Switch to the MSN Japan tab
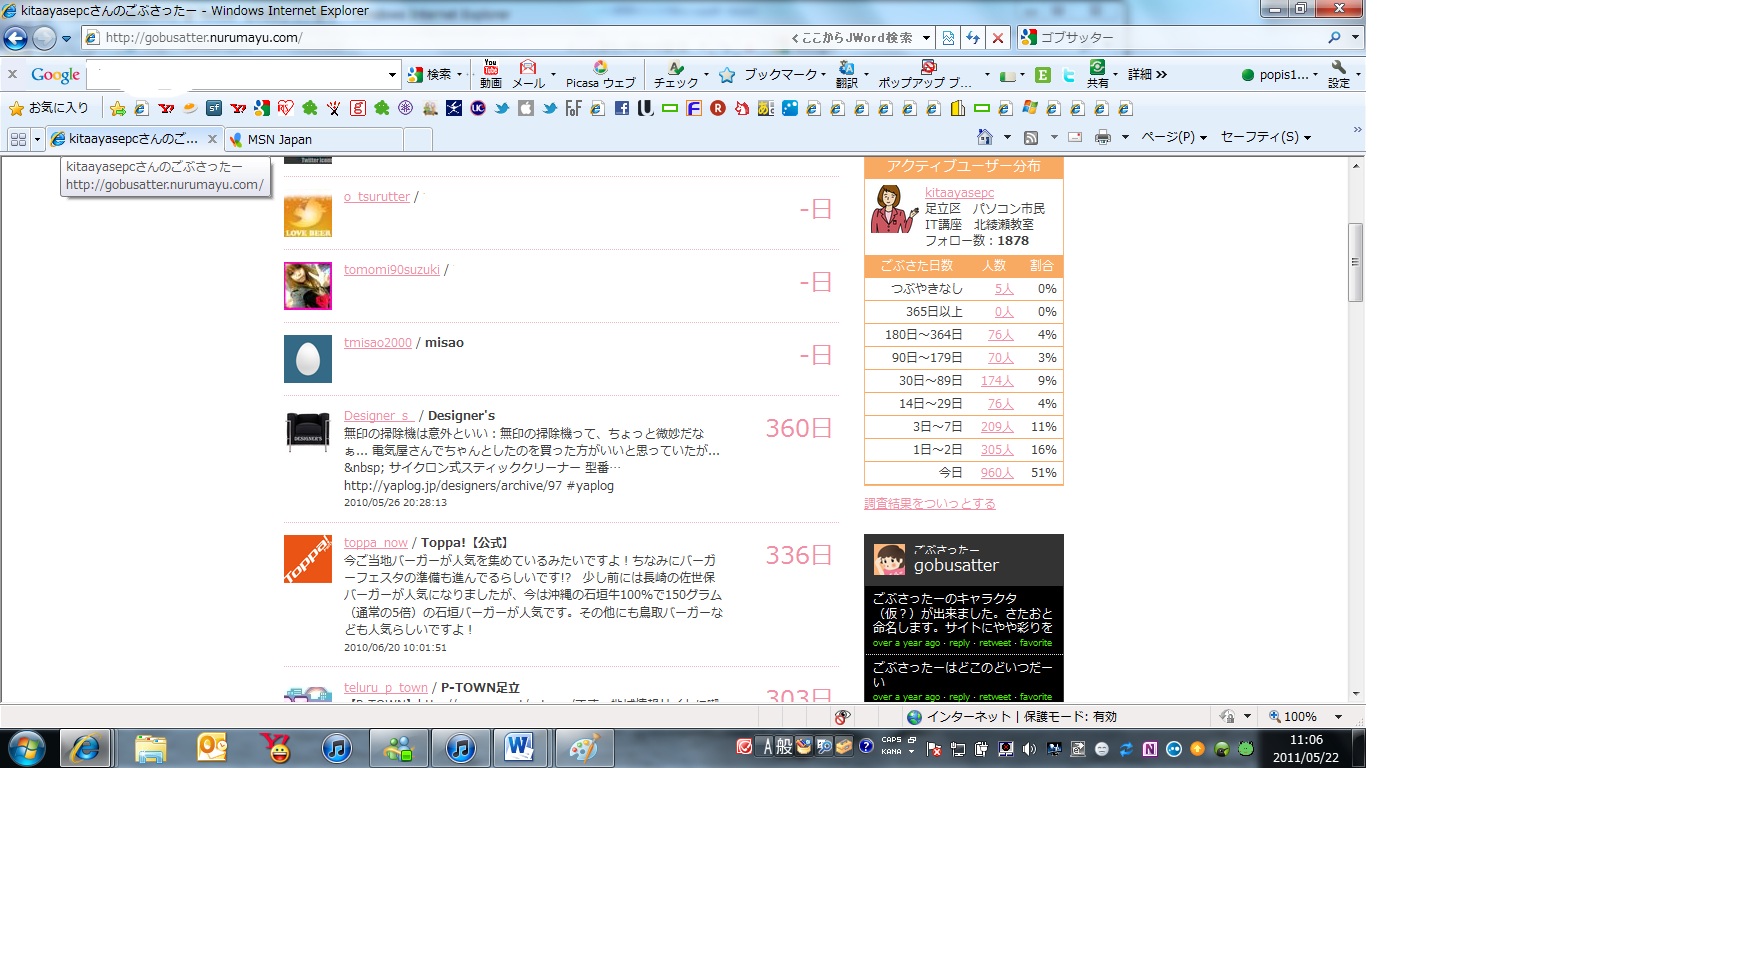1738x980 pixels. click(x=313, y=140)
